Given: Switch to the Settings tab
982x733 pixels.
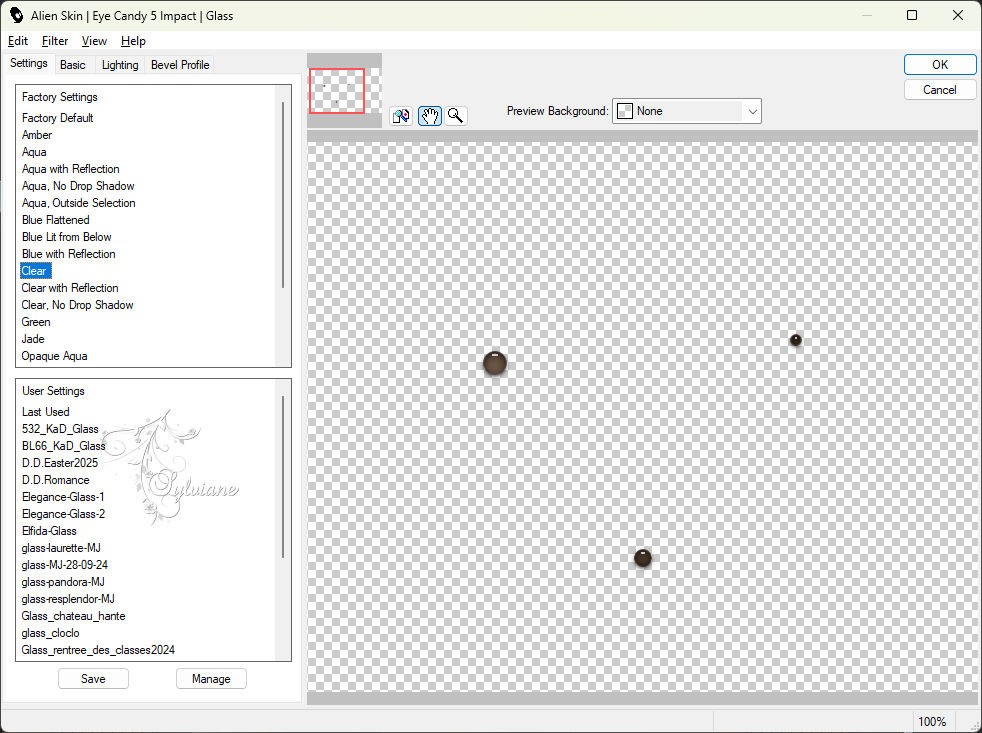Looking at the screenshot, I should coord(29,63).
